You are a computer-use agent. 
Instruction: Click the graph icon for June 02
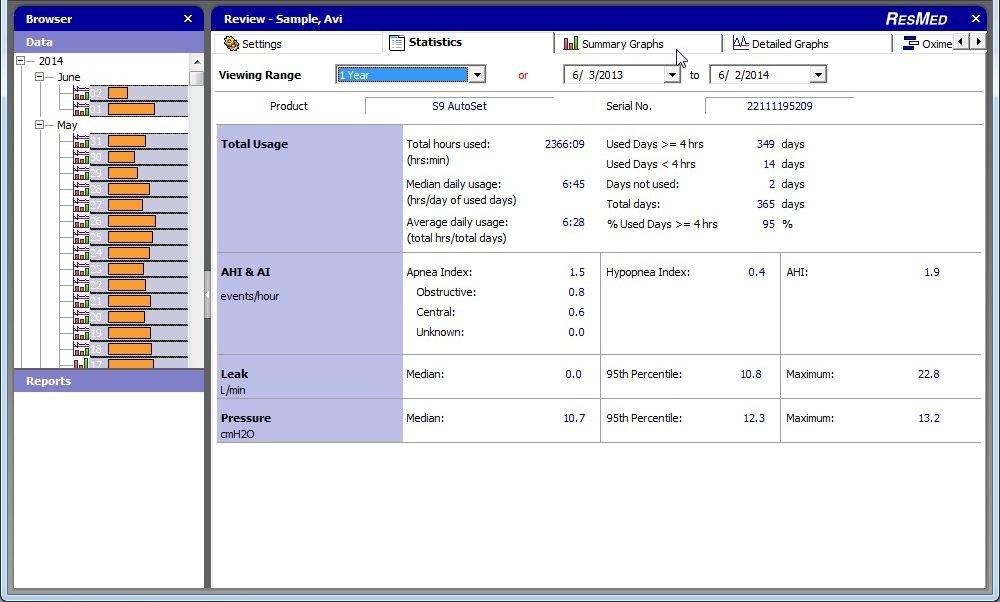[81, 93]
